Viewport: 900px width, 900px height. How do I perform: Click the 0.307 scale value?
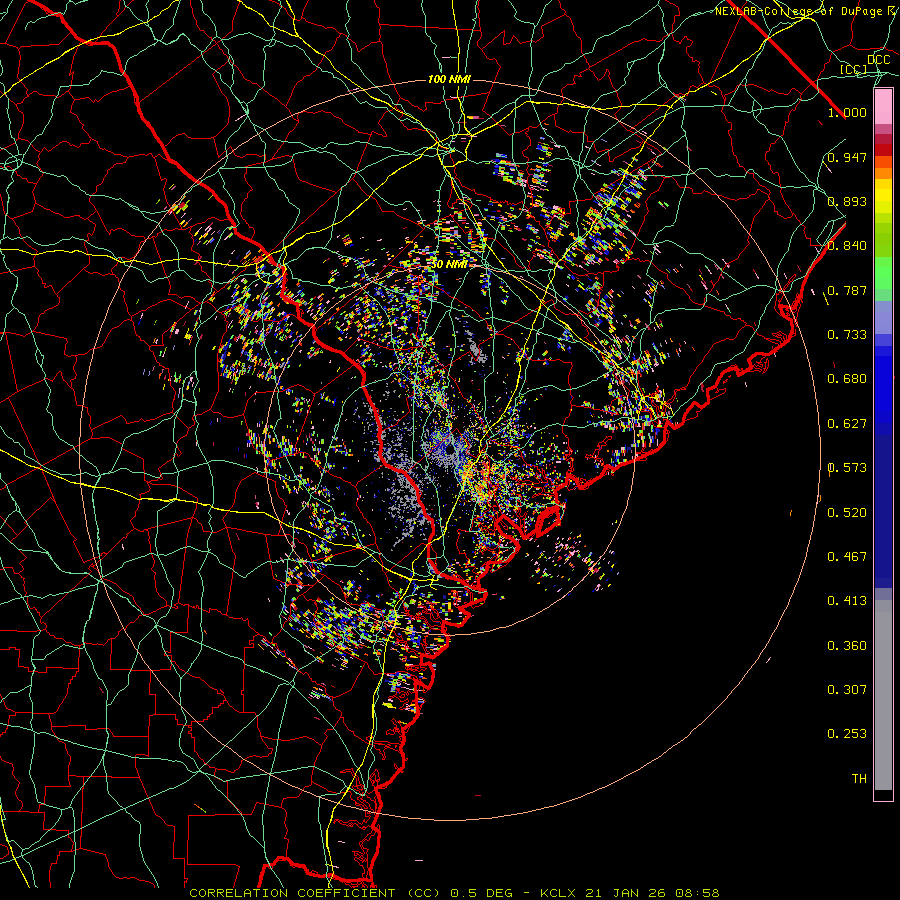click(x=847, y=690)
